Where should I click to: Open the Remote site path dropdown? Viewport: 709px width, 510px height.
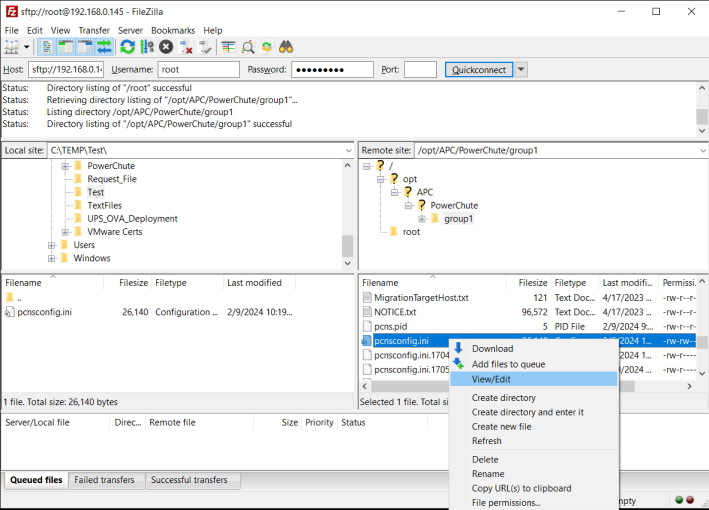703,151
